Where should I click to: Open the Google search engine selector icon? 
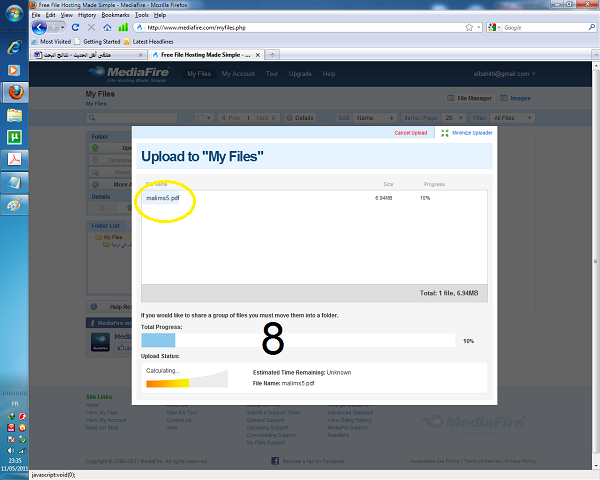pyautogui.click(x=494, y=28)
